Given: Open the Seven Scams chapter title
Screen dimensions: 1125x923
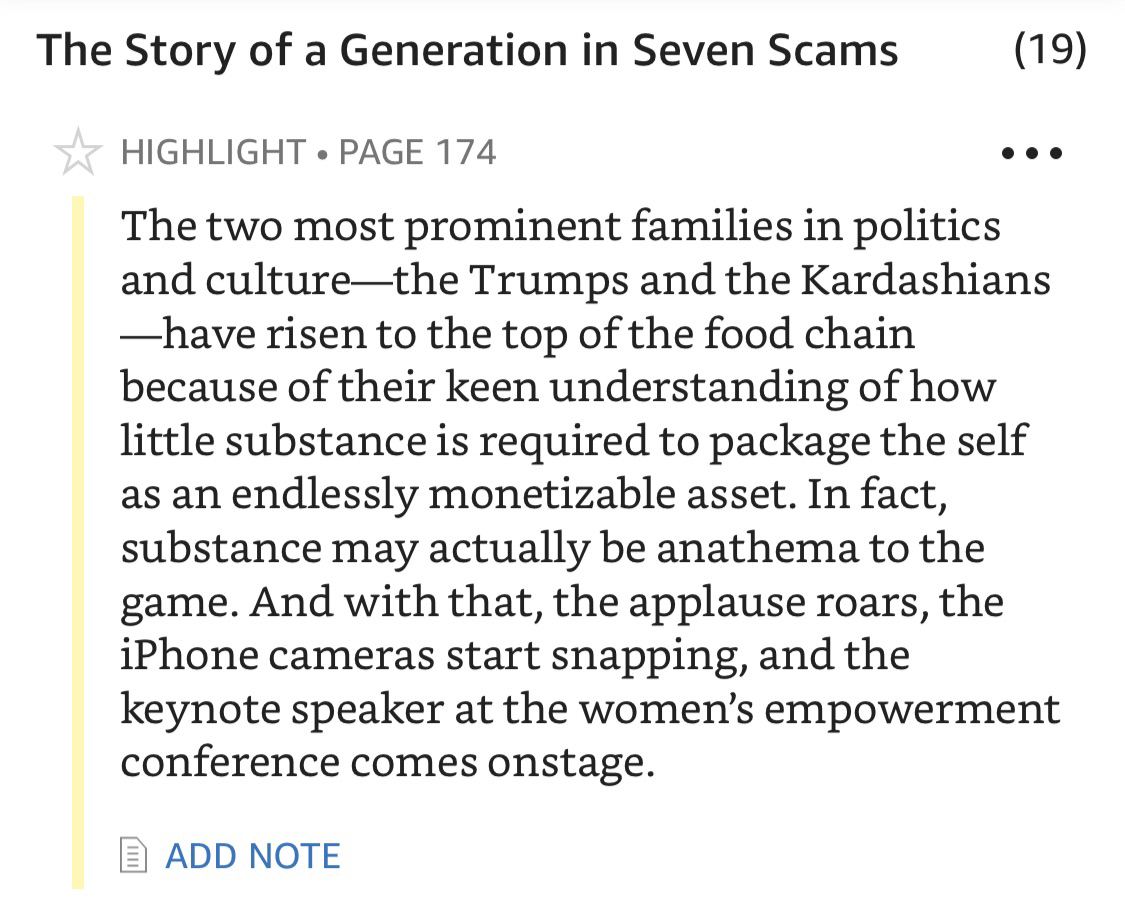Looking at the screenshot, I should 467,50.
